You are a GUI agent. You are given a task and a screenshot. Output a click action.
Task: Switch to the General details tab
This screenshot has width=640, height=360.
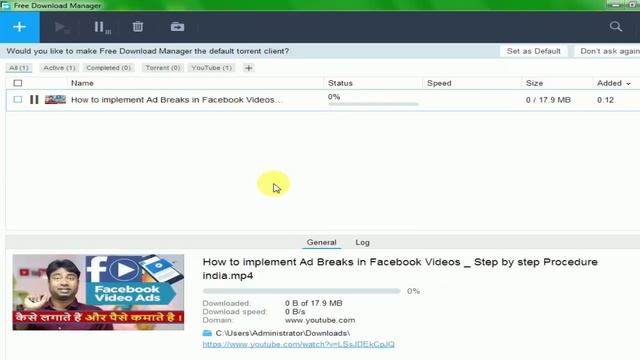321,242
